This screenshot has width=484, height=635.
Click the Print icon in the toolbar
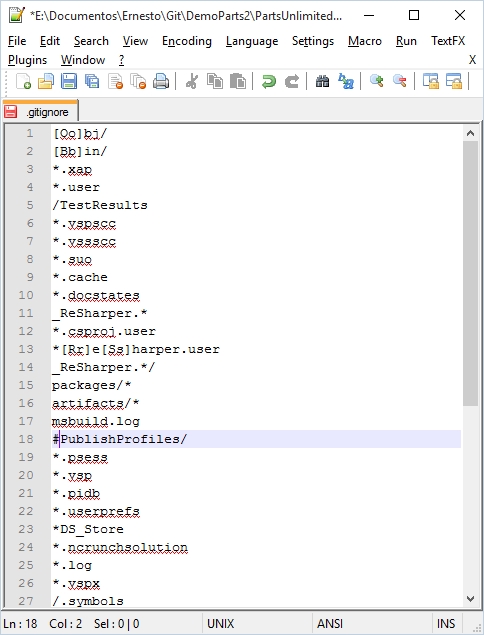[161, 81]
